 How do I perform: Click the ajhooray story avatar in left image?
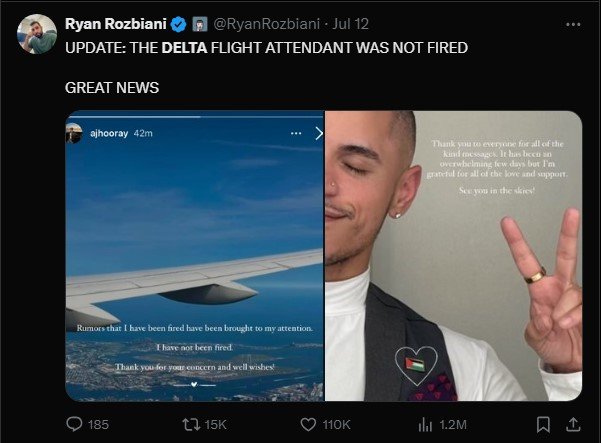[74, 132]
